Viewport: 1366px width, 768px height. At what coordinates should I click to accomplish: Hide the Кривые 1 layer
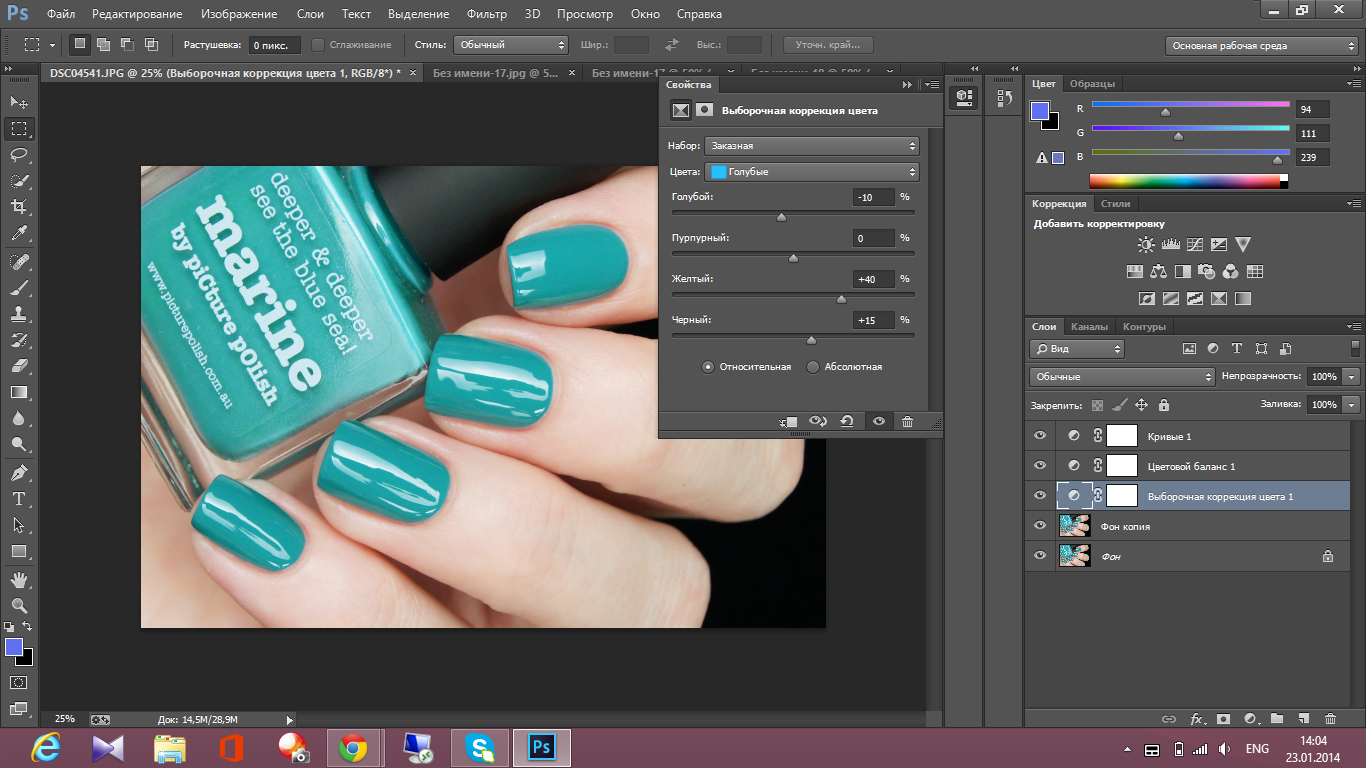pyautogui.click(x=1040, y=436)
